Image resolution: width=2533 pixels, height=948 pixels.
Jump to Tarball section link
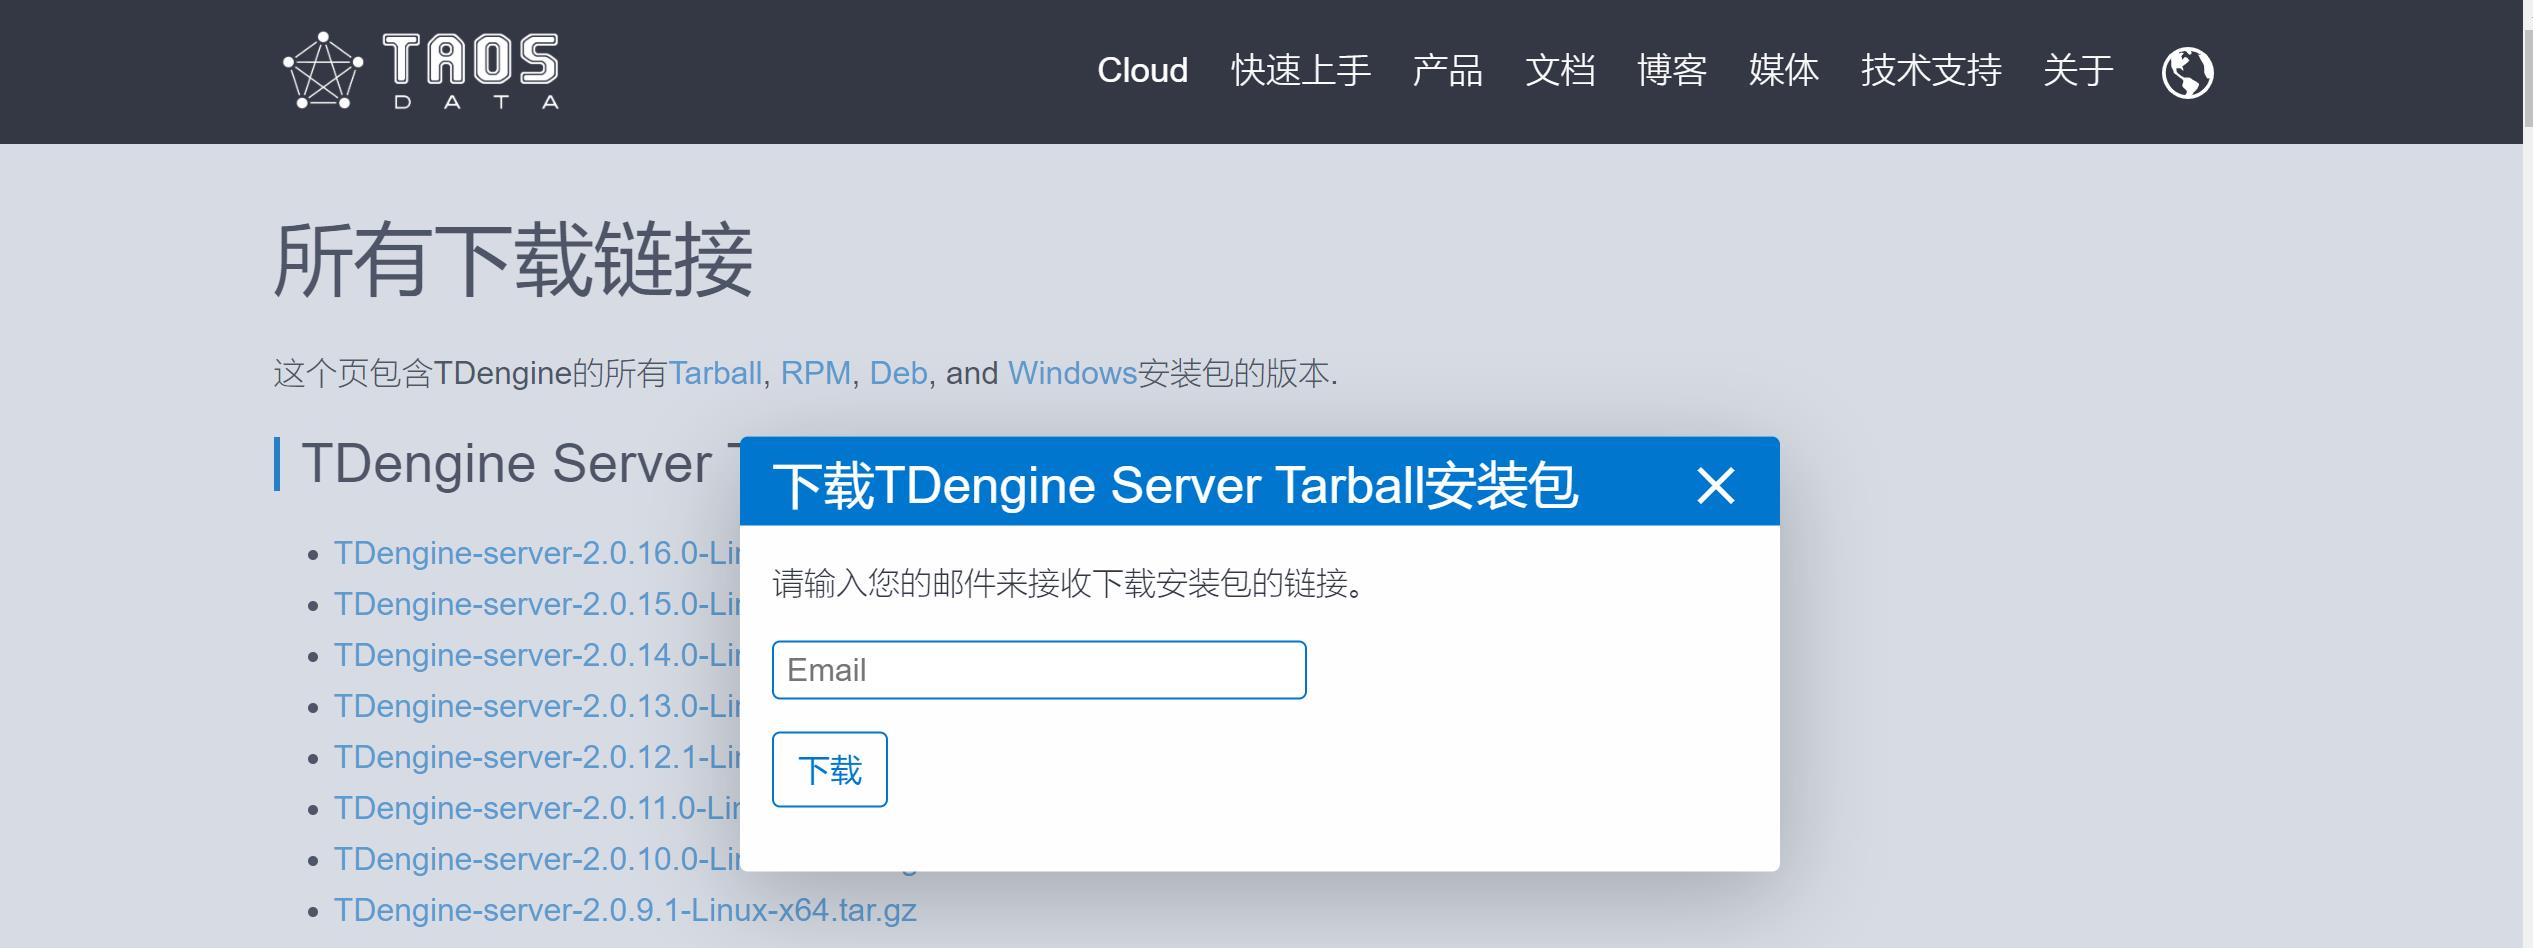pyautogui.click(x=715, y=373)
